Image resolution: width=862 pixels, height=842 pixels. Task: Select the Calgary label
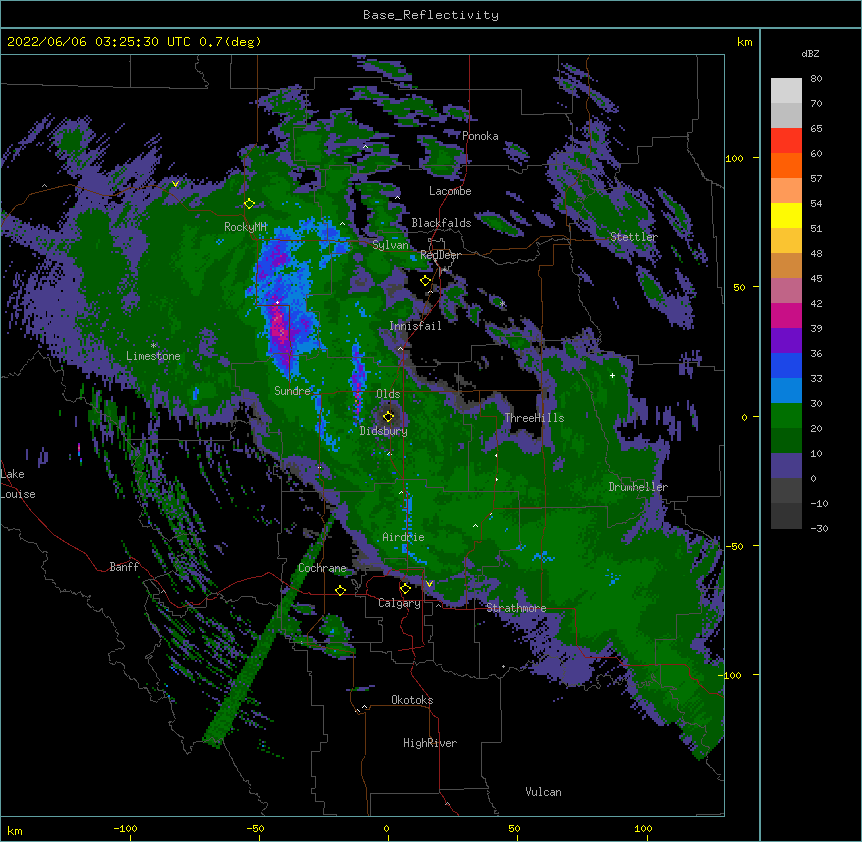[399, 603]
